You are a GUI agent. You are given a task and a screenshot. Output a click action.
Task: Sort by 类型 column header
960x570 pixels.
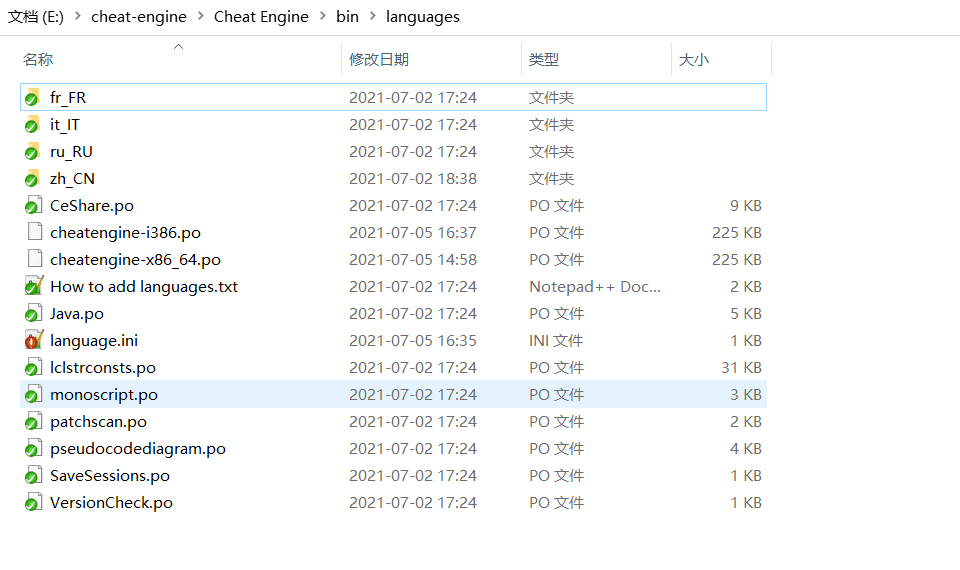click(x=544, y=59)
